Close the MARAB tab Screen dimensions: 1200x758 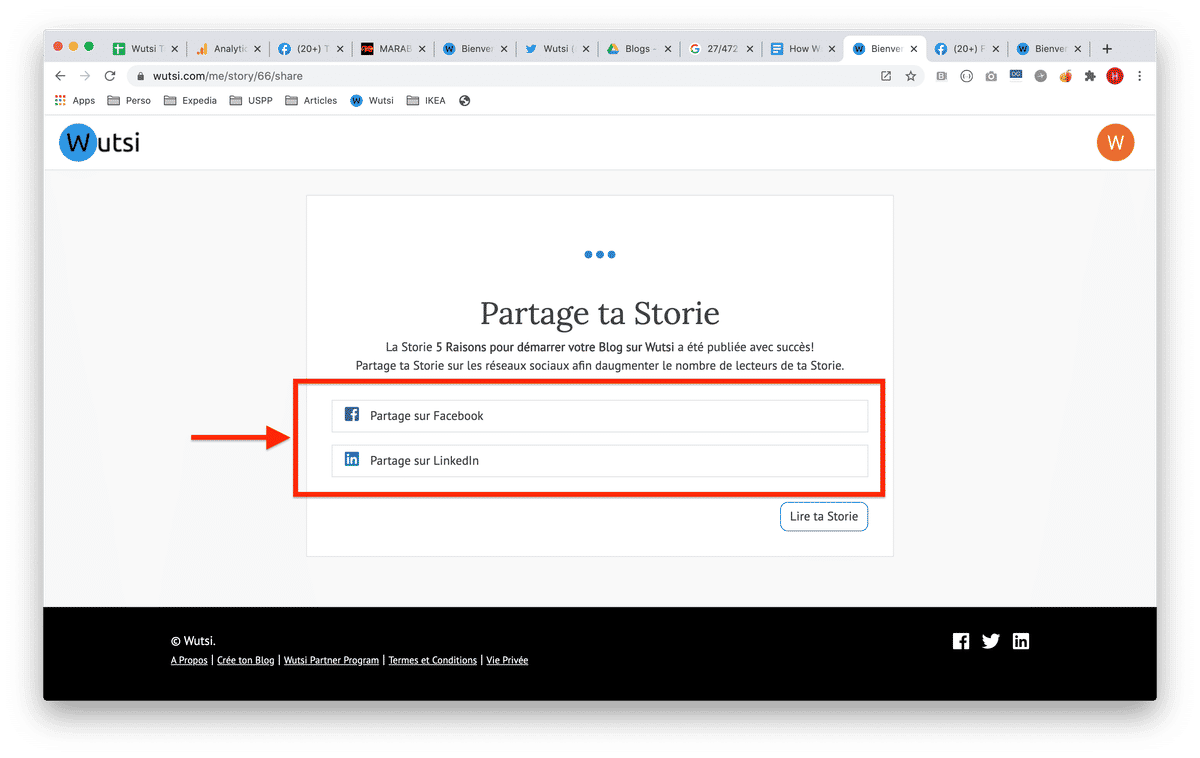421,48
